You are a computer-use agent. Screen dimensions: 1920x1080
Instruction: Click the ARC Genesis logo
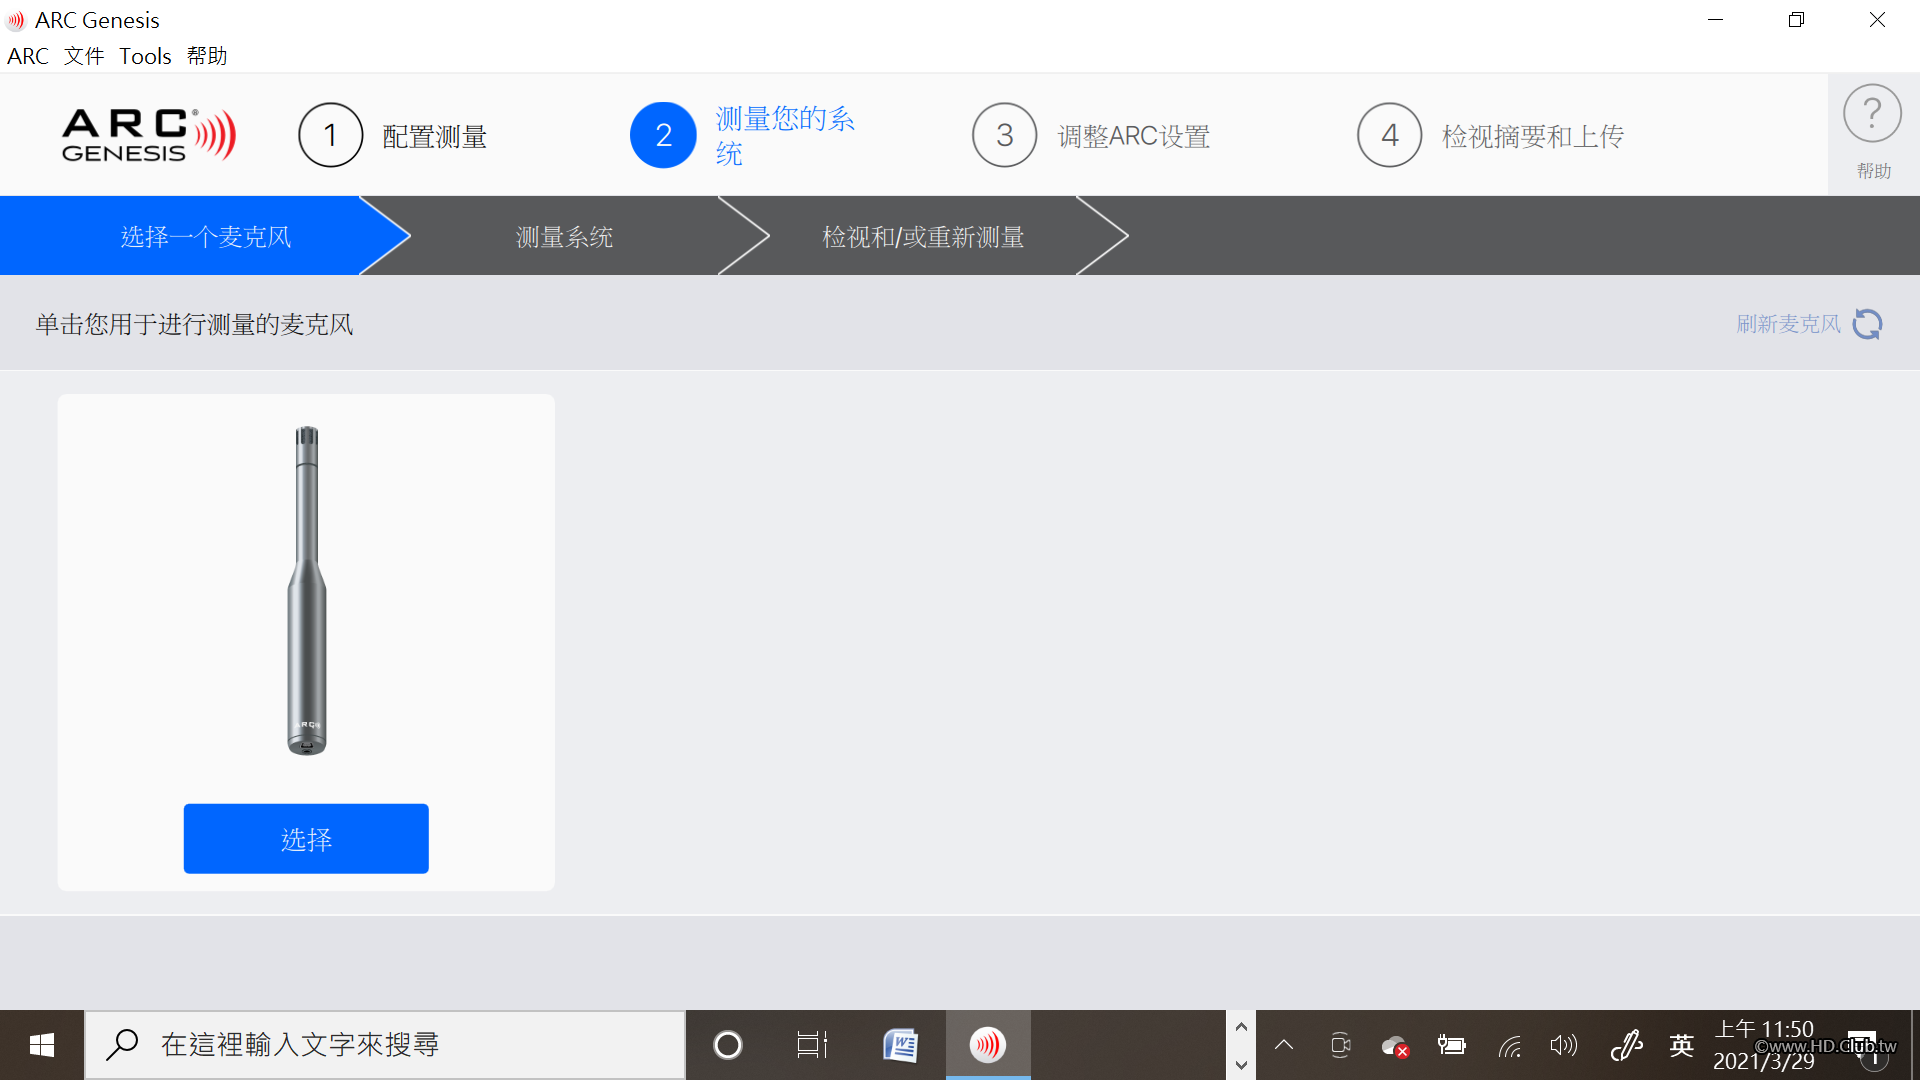(148, 135)
